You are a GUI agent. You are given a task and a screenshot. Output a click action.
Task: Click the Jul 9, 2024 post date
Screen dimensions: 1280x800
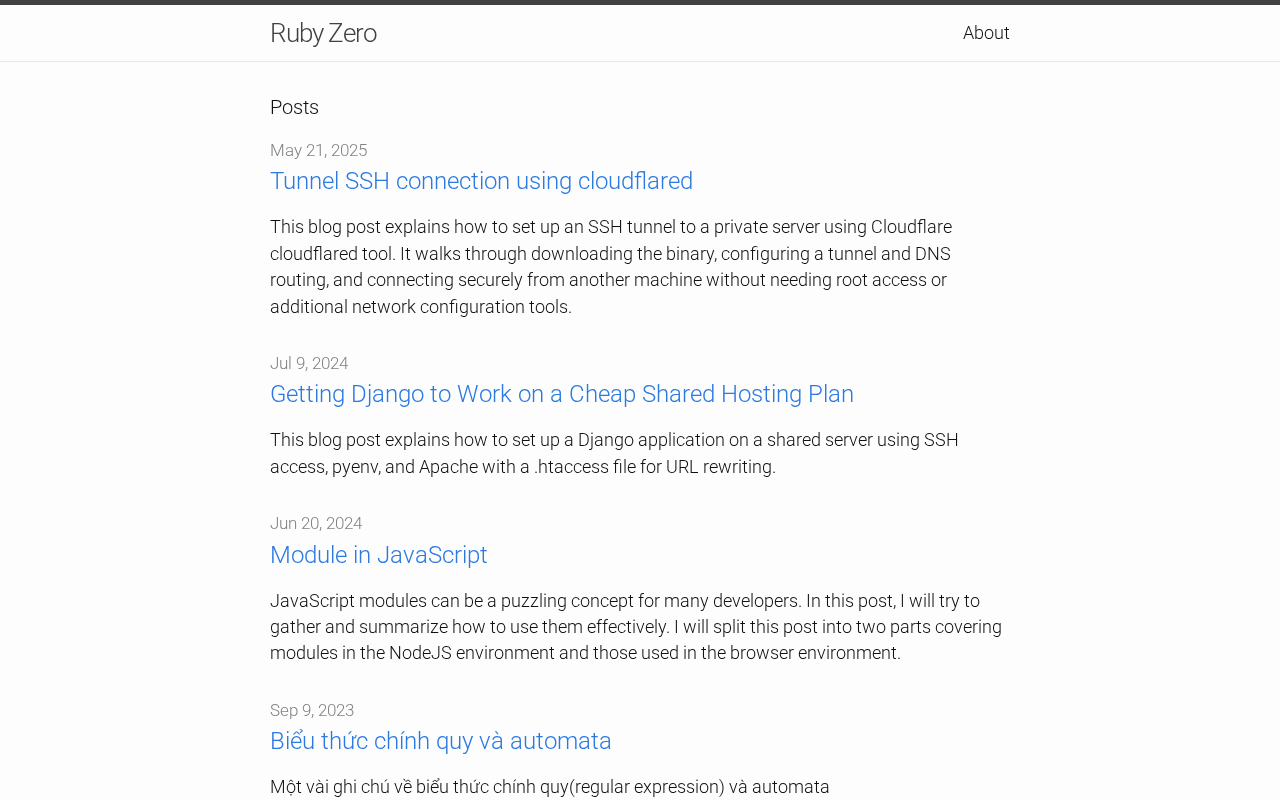pyautogui.click(x=309, y=363)
